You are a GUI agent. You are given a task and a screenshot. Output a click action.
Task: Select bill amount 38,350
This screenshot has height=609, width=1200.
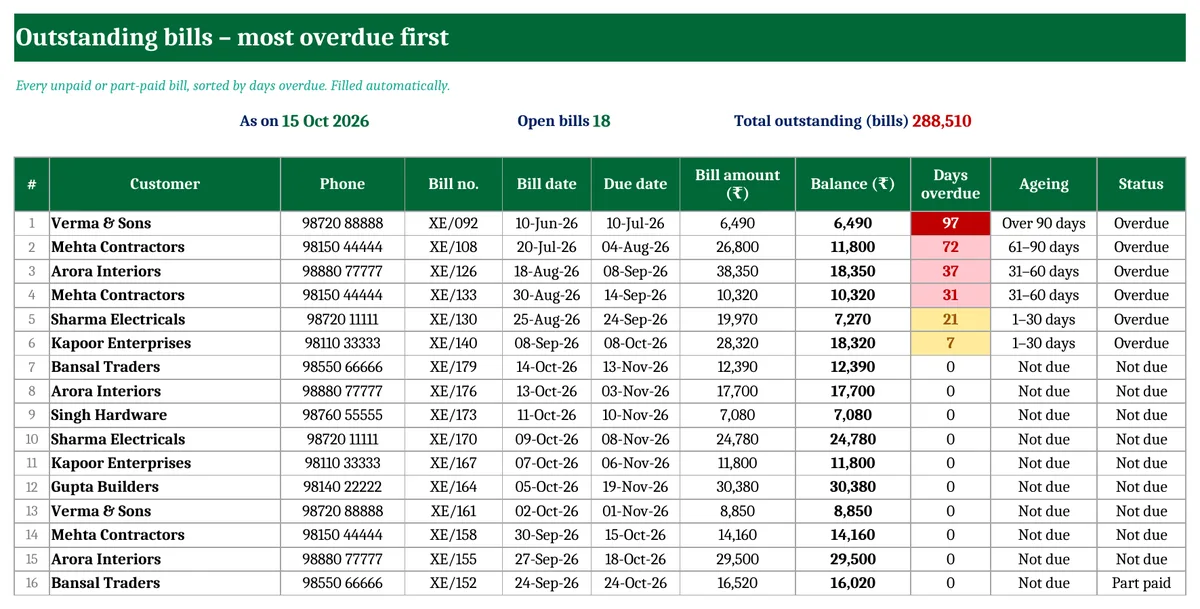pyautogui.click(x=738, y=271)
